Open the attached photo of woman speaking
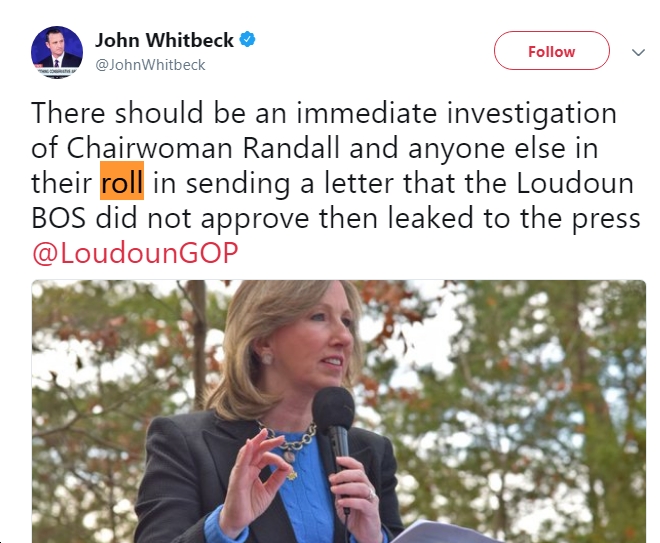The image size is (660, 543). coord(338,411)
